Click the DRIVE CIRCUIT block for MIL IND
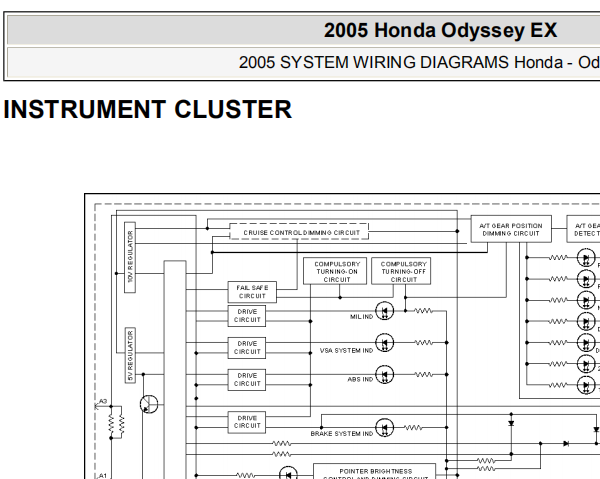Viewport: 600px width, 479px height. point(247,316)
